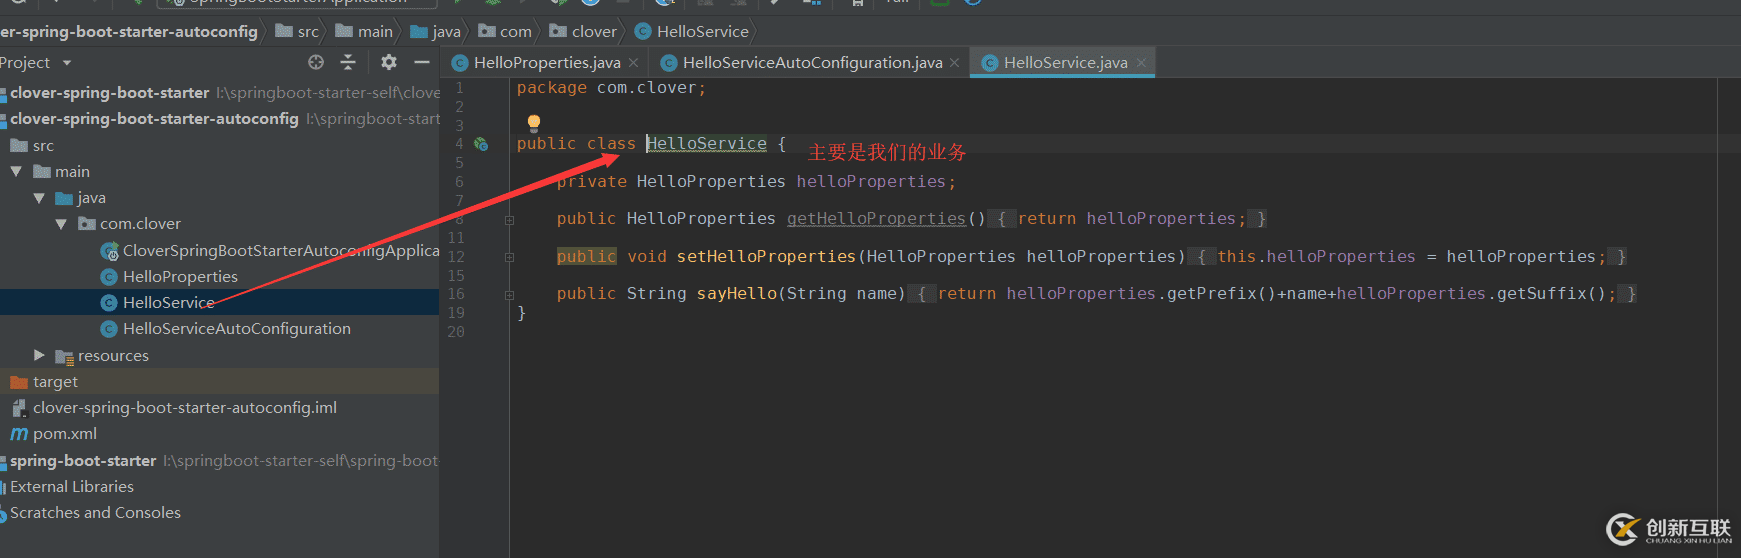Click the yellow lightbulb intention icon

click(534, 122)
